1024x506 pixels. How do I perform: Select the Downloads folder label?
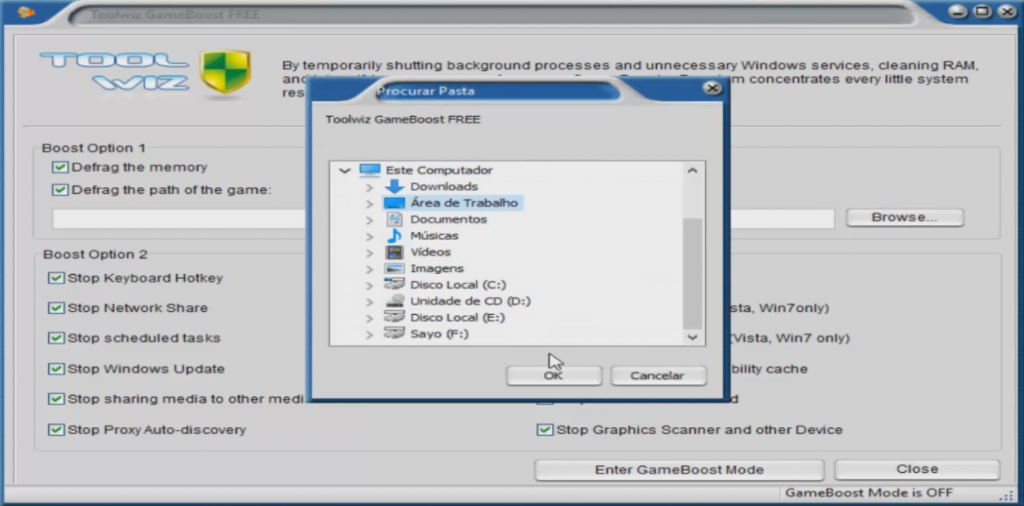click(444, 187)
